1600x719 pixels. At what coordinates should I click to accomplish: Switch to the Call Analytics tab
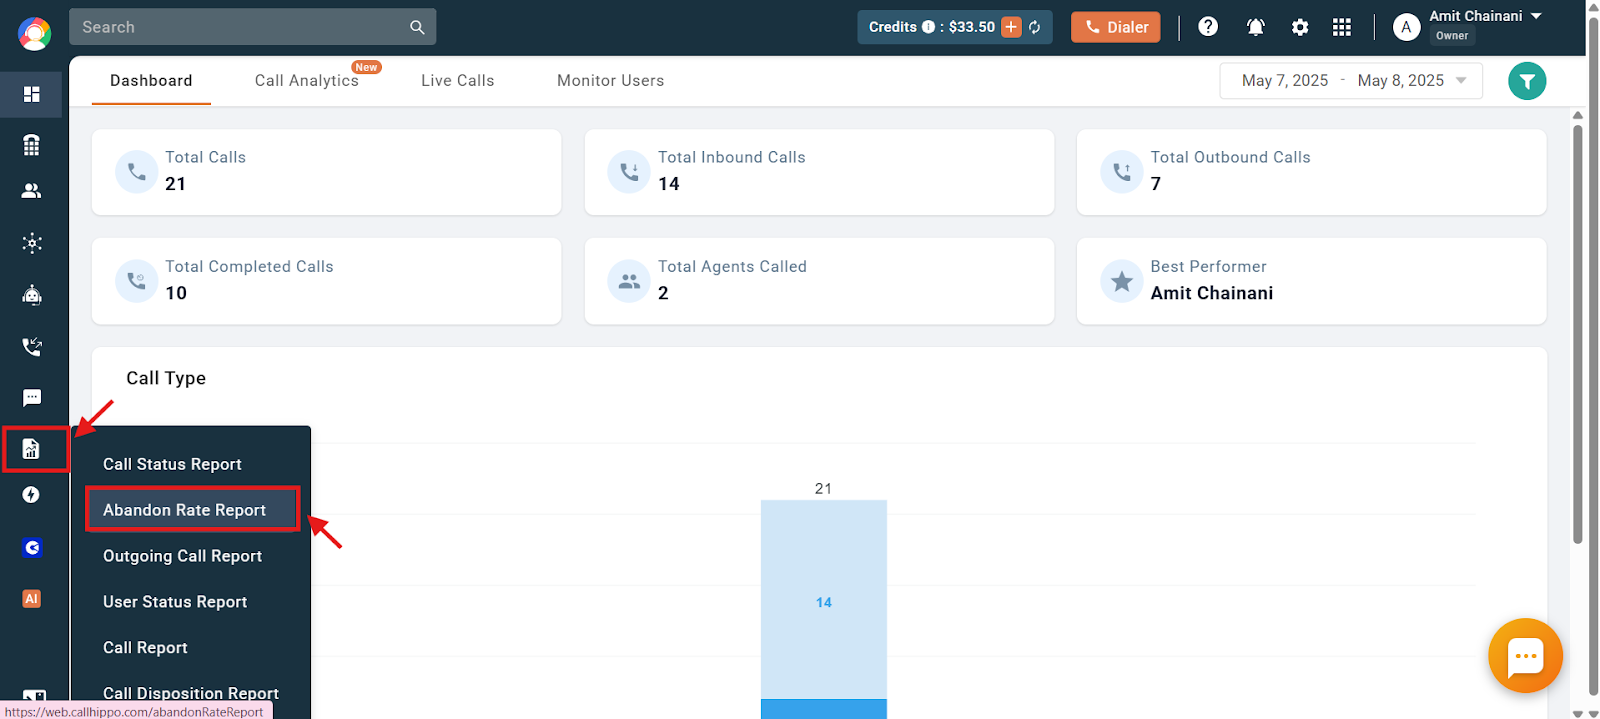[x=307, y=81]
